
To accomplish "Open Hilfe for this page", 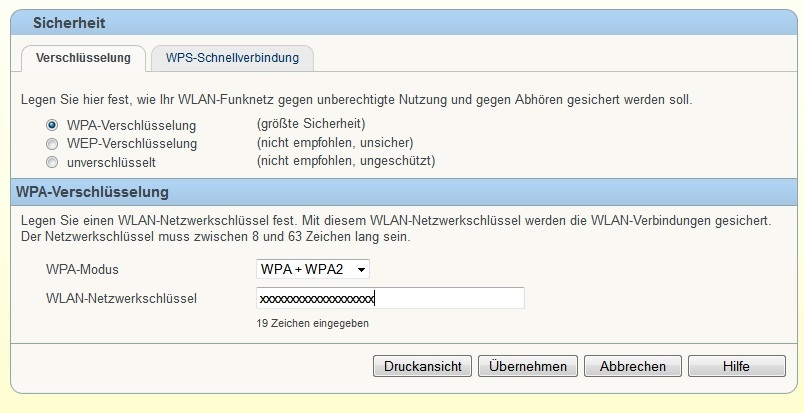I will pyautogui.click(x=736, y=366).
